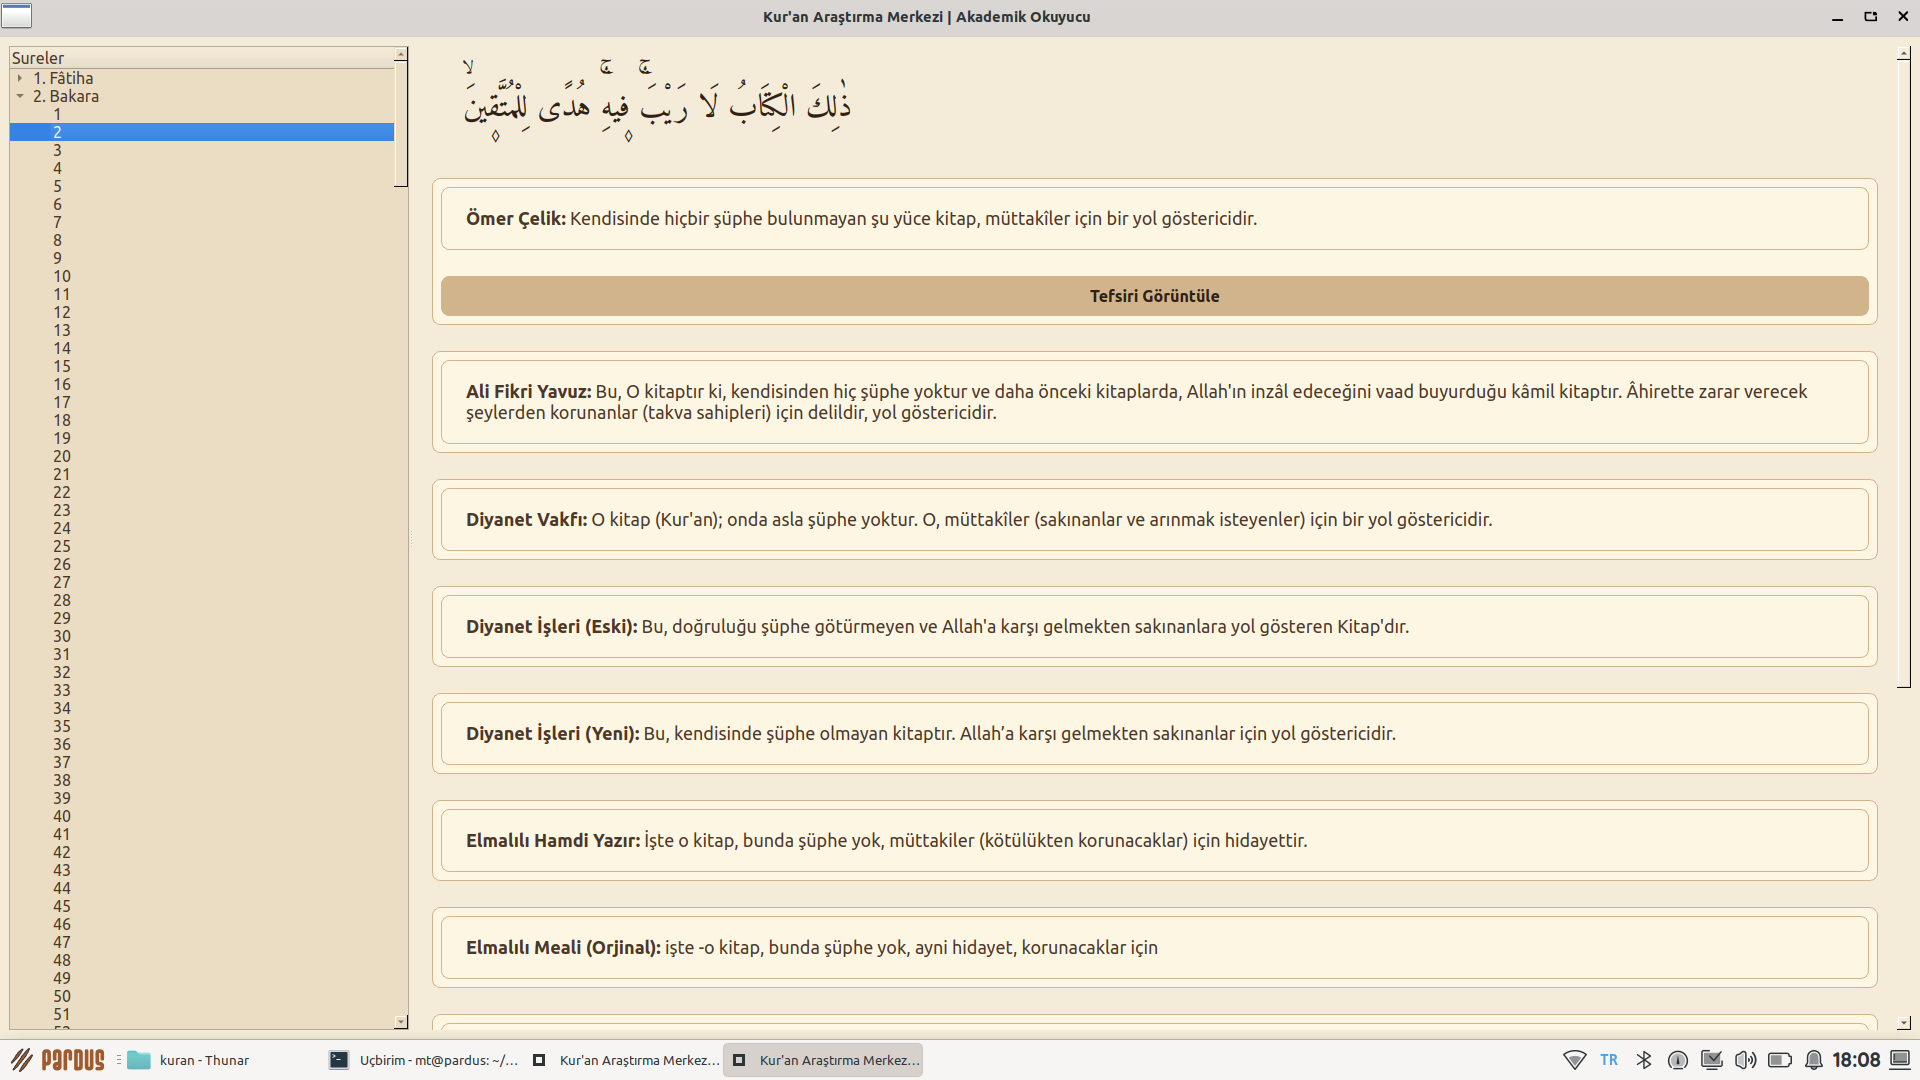Switch to the Uçbirim terminal taskbar window

424,1060
